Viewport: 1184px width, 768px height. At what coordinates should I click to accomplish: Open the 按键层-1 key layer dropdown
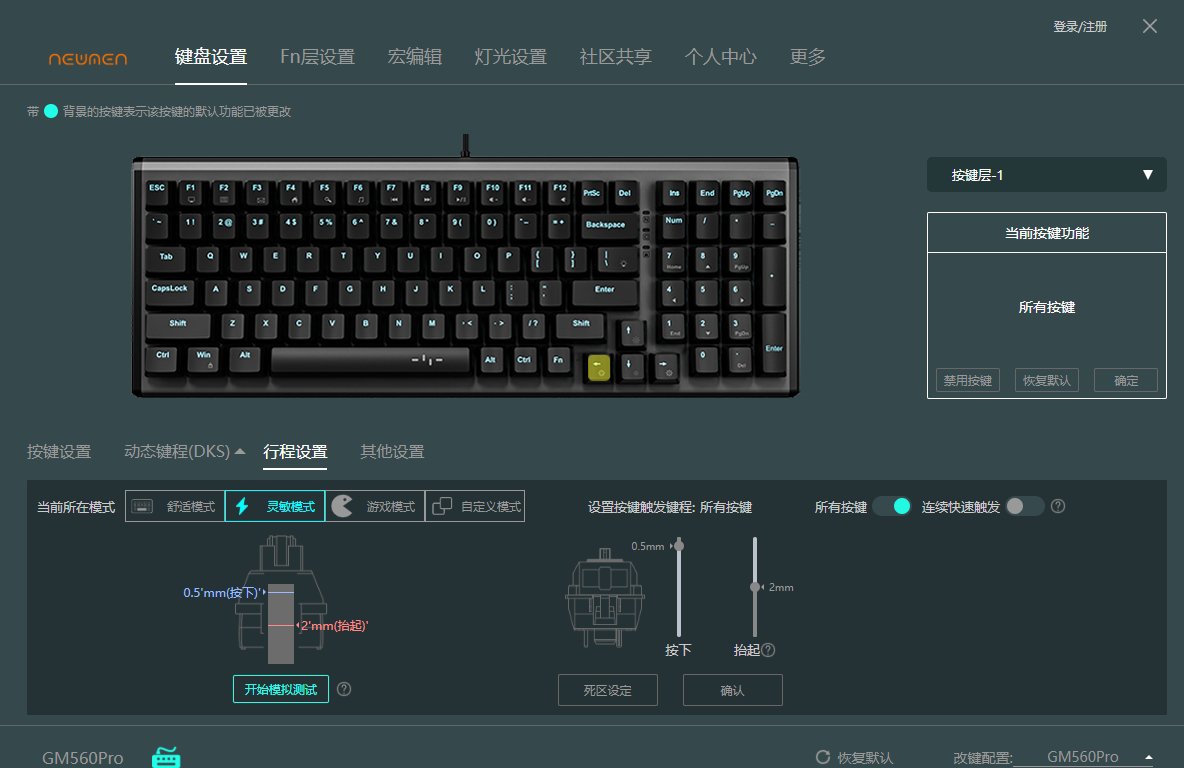coord(1047,174)
